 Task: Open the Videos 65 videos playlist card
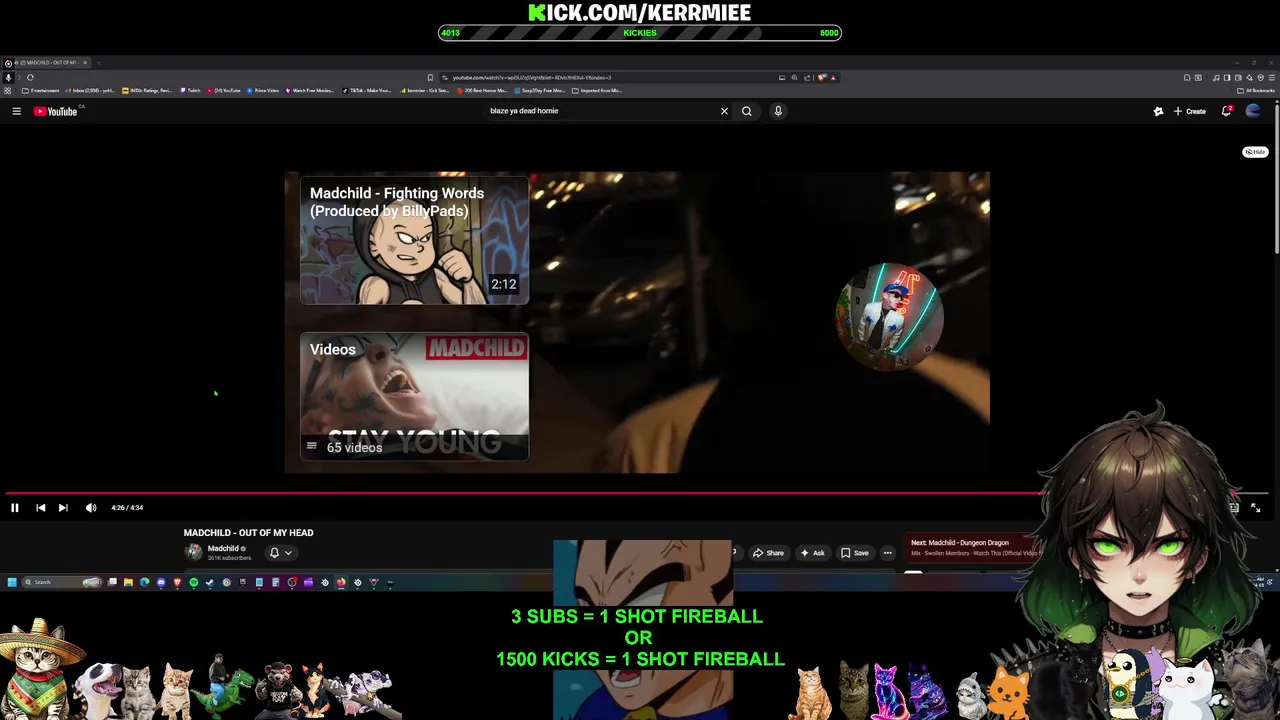click(x=414, y=397)
